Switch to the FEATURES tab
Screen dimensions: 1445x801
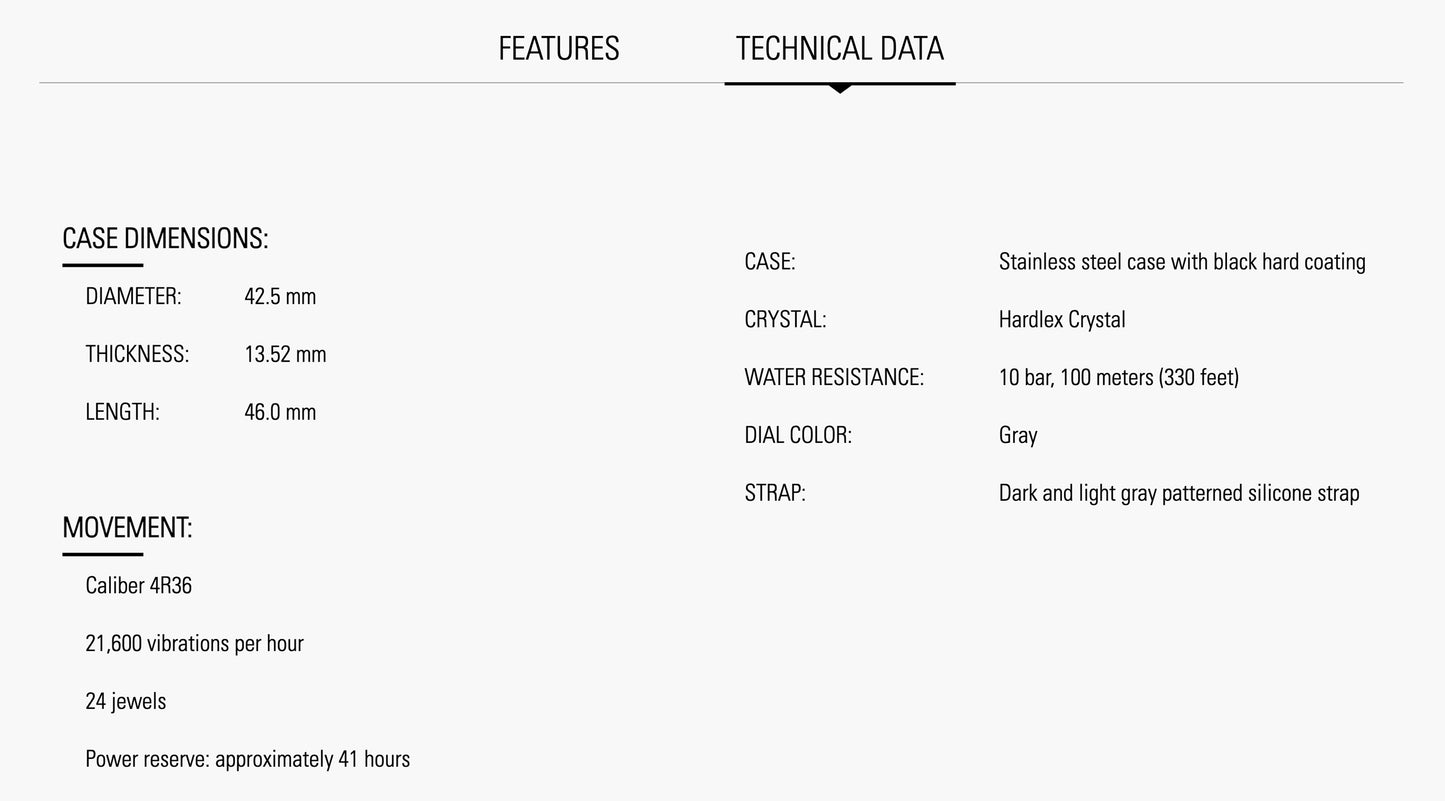coord(558,48)
